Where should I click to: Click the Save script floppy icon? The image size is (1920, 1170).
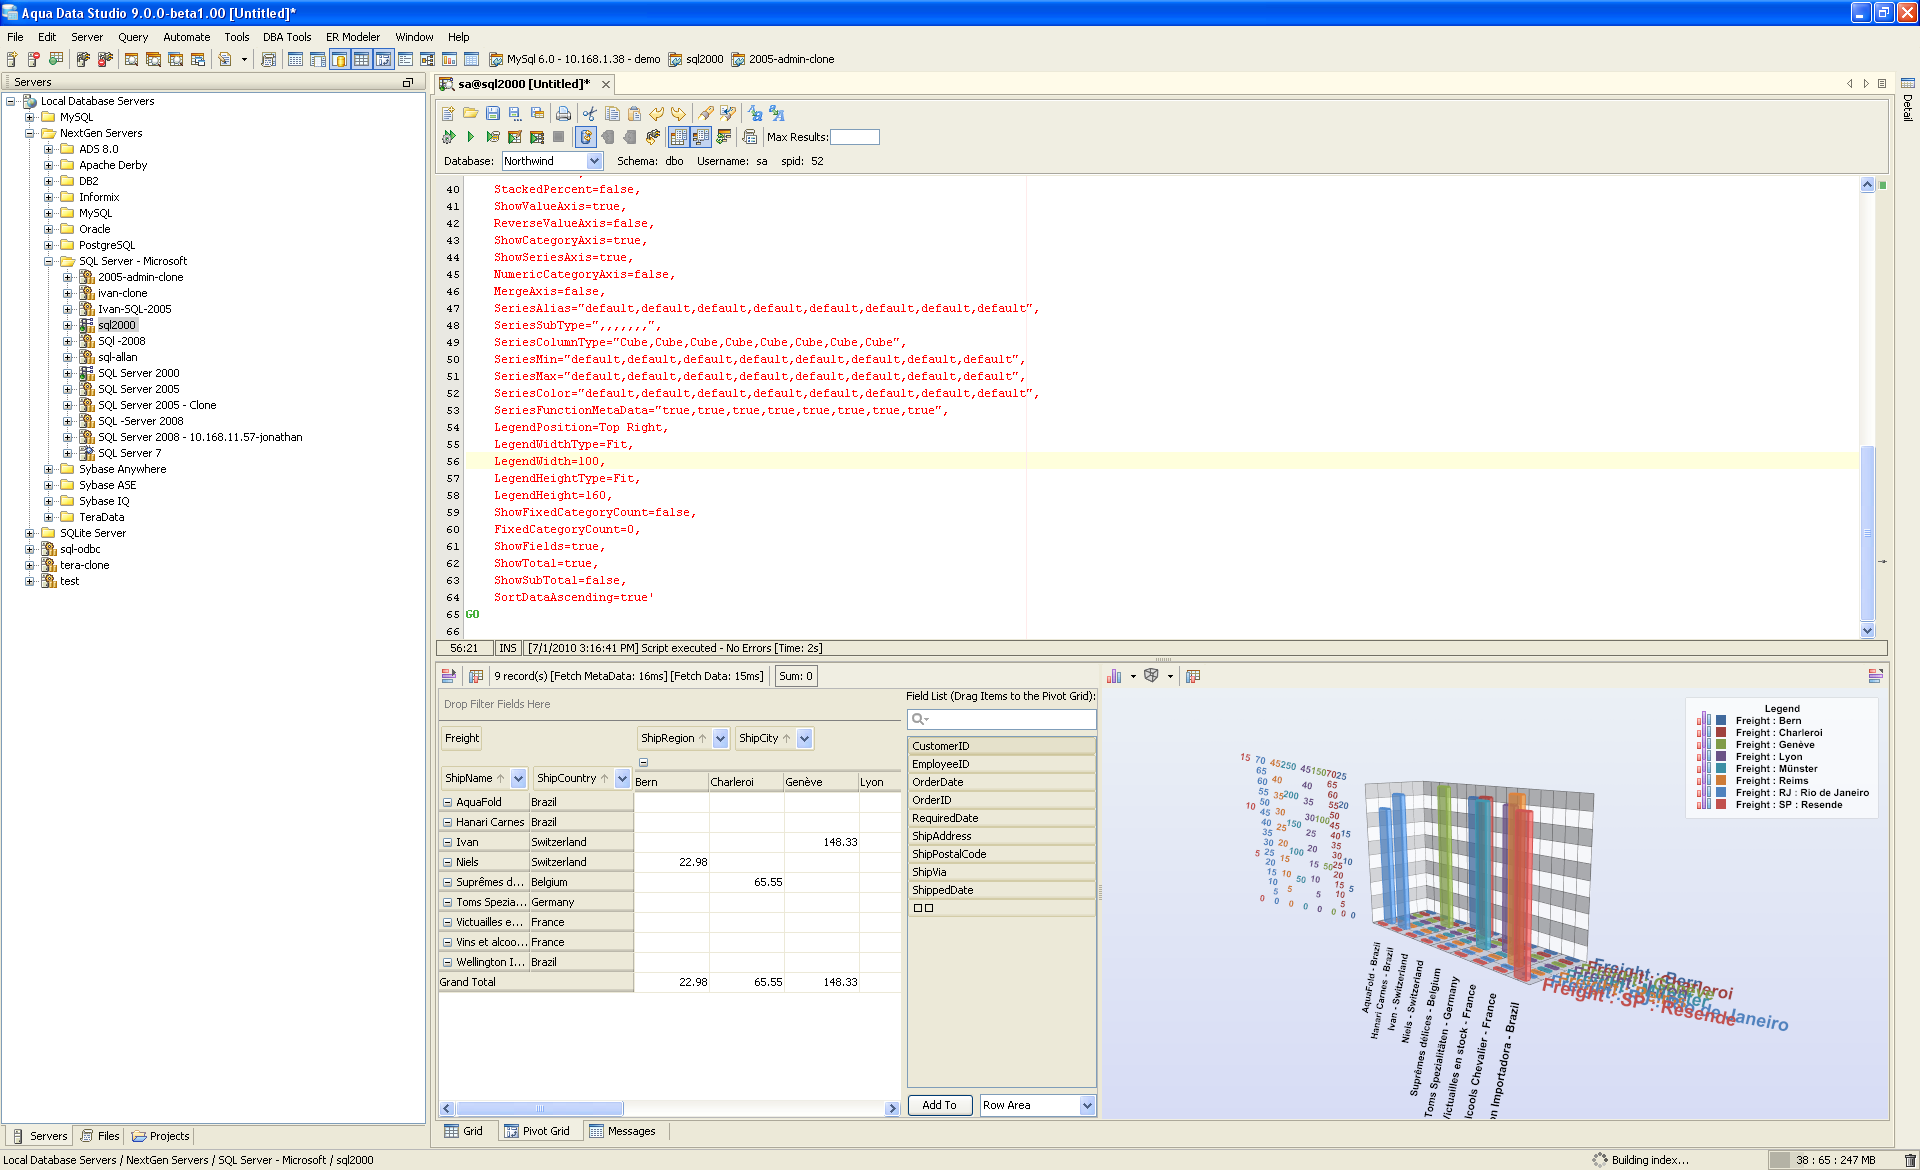click(x=492, y=114)
